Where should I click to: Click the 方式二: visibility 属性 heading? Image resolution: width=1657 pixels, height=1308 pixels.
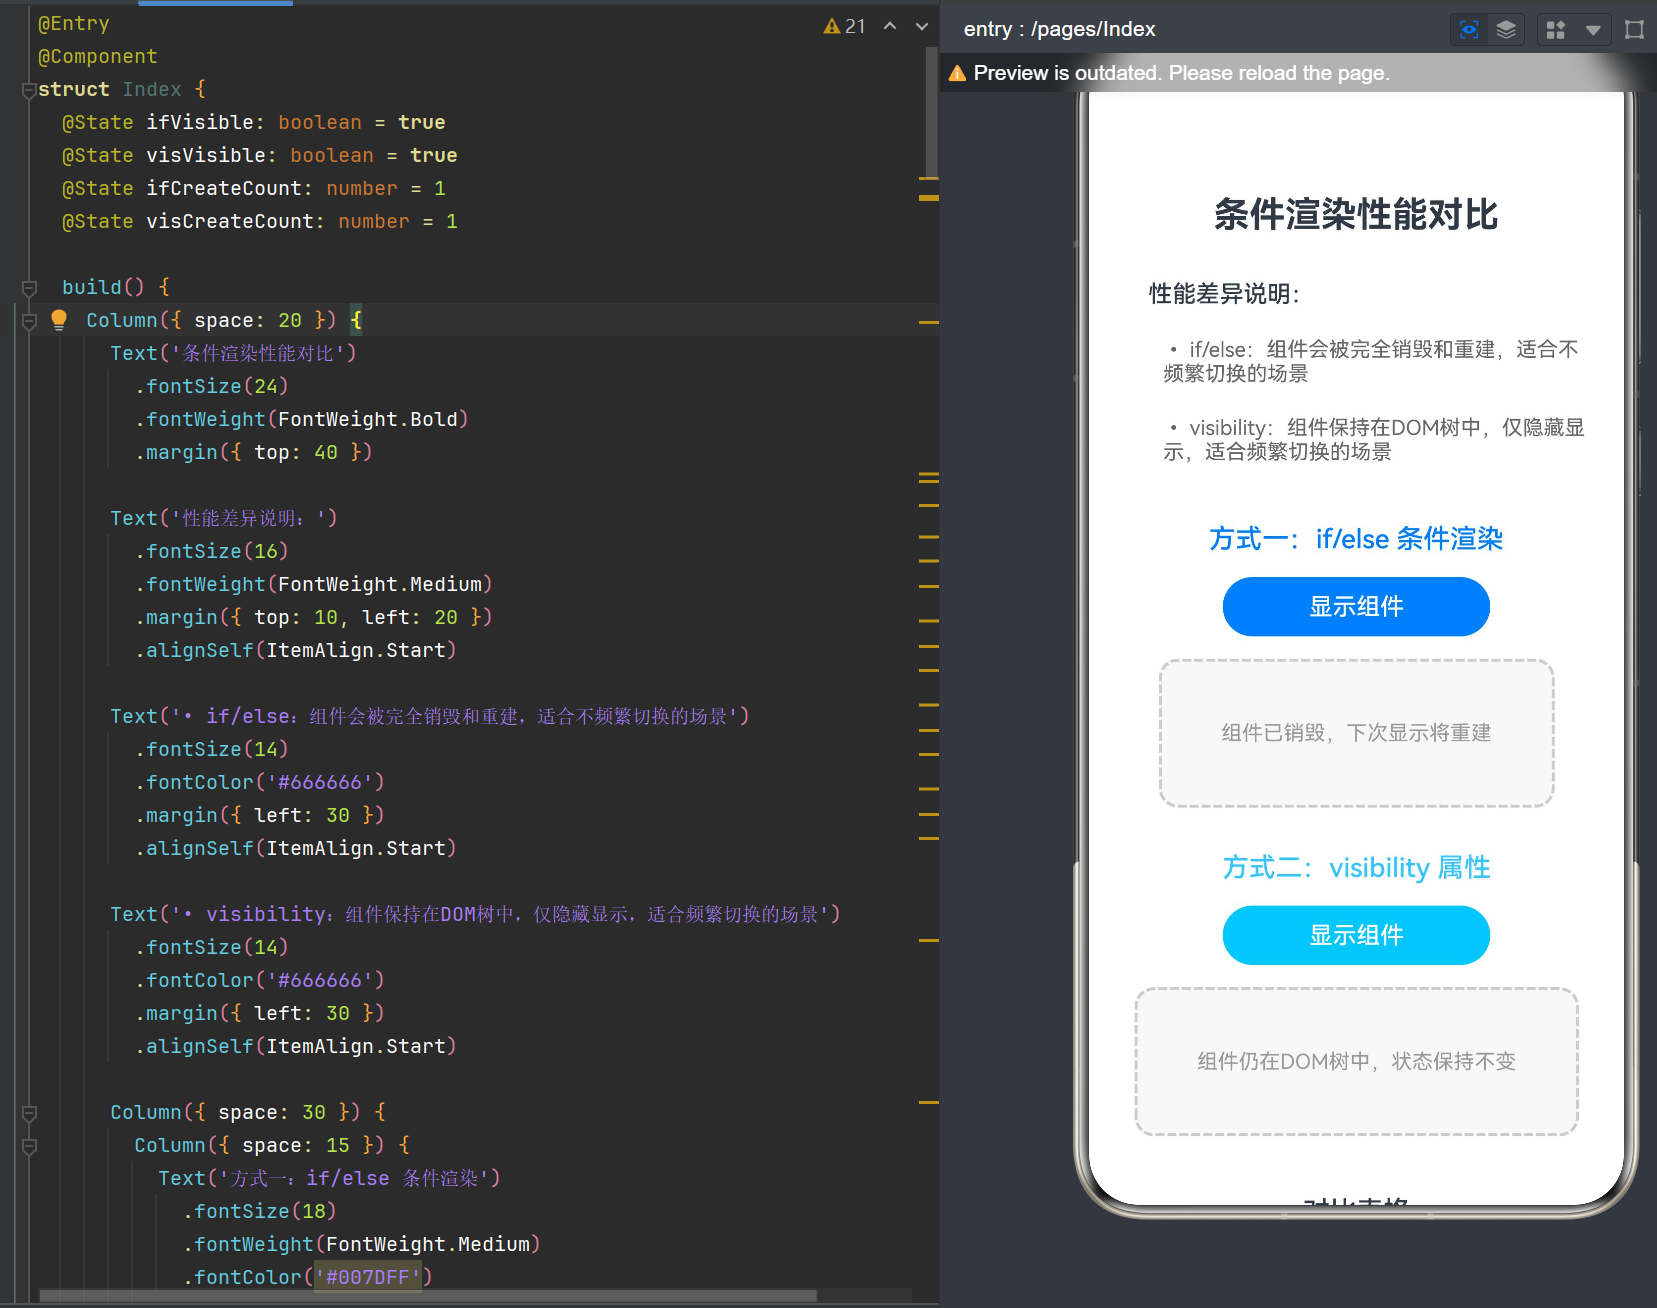(1356, 868)
